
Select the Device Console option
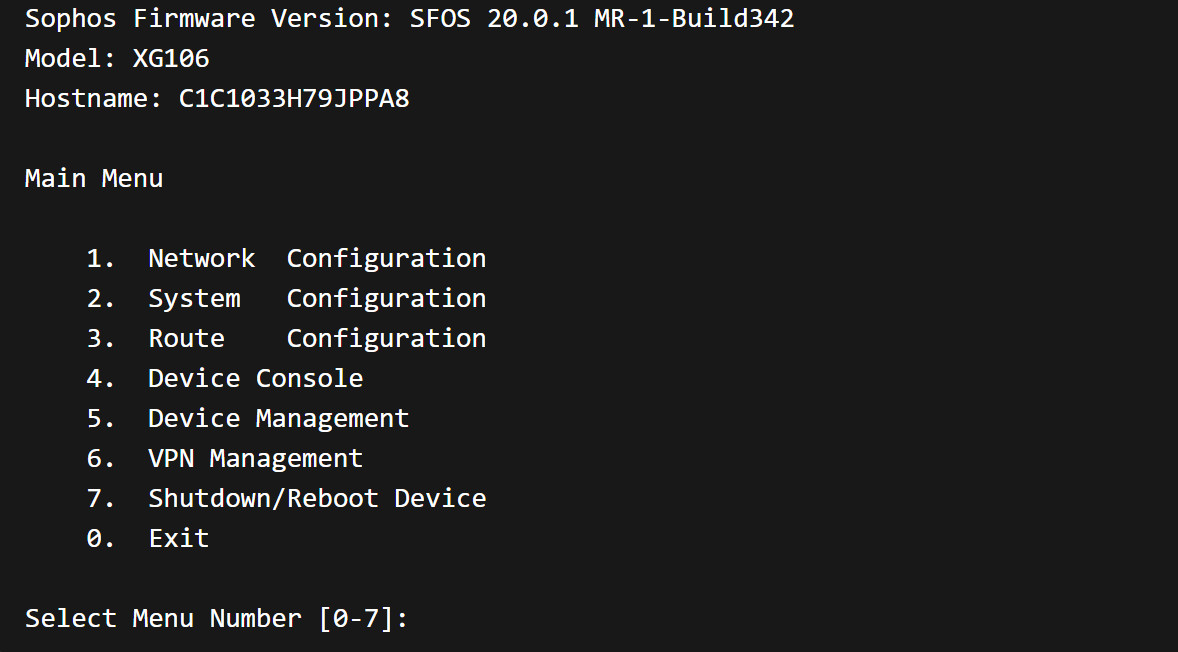pos(255,378)
